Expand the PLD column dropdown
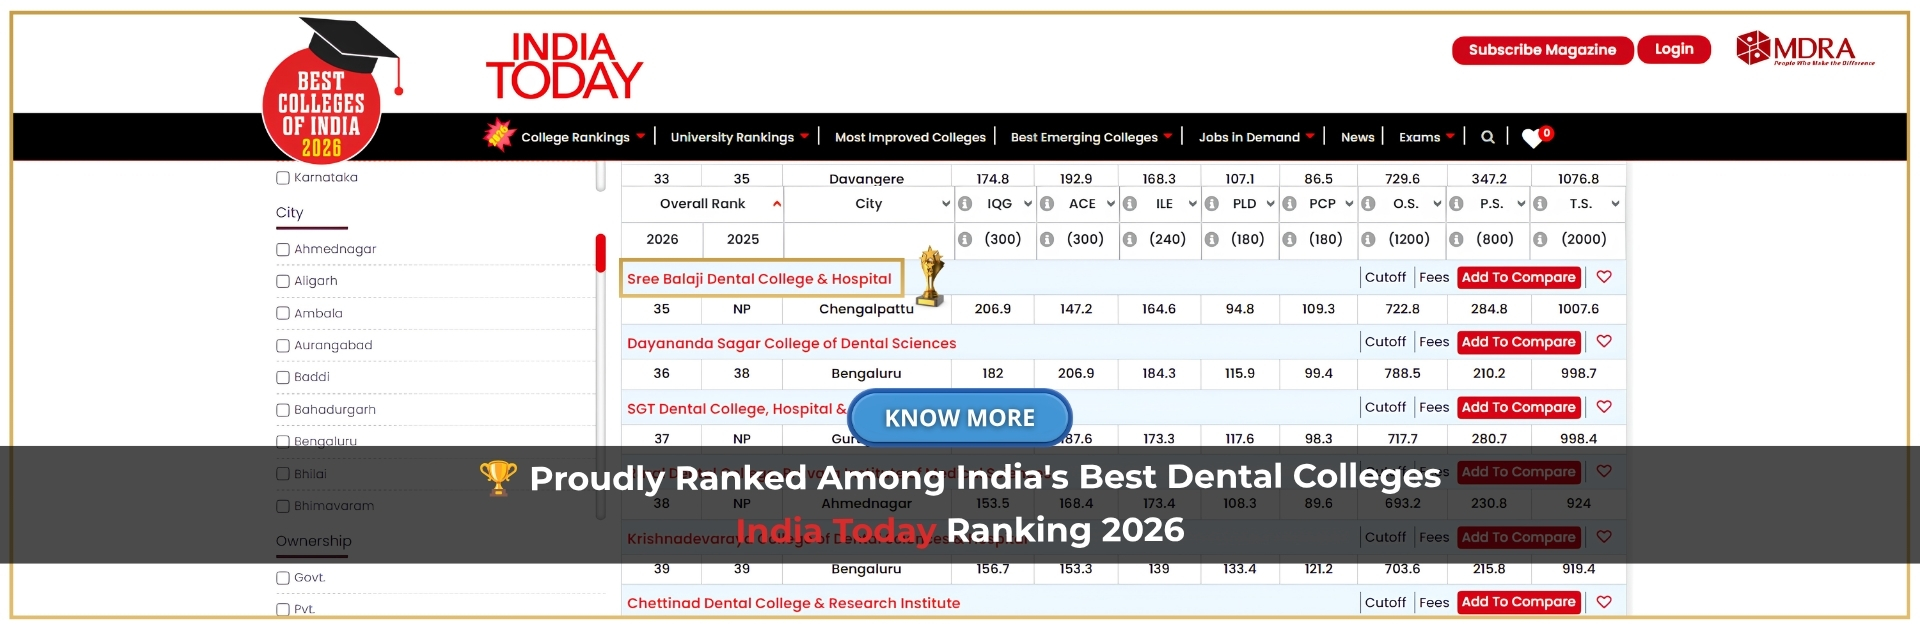Image resolution: width=1920 pixels, height=630 pixels. click(1271, 204)
